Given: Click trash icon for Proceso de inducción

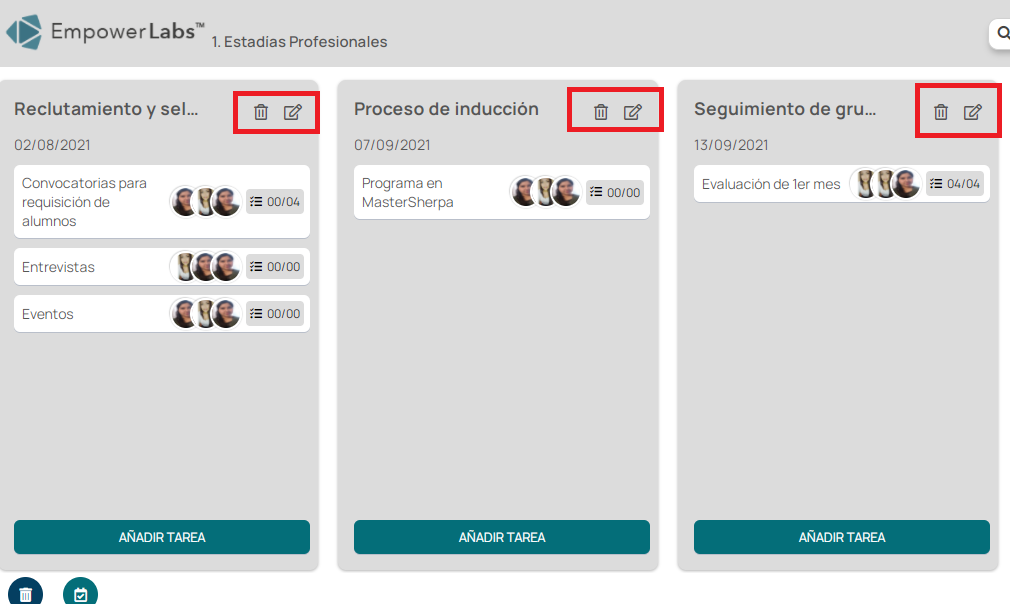Looking at the screenshot, I should point(601,112).
